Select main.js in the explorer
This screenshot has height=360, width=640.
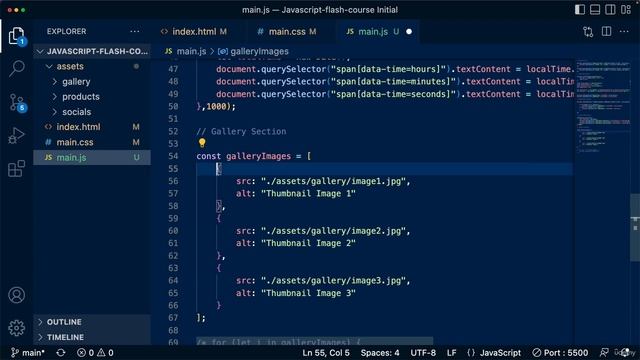(x=92, y=157)
